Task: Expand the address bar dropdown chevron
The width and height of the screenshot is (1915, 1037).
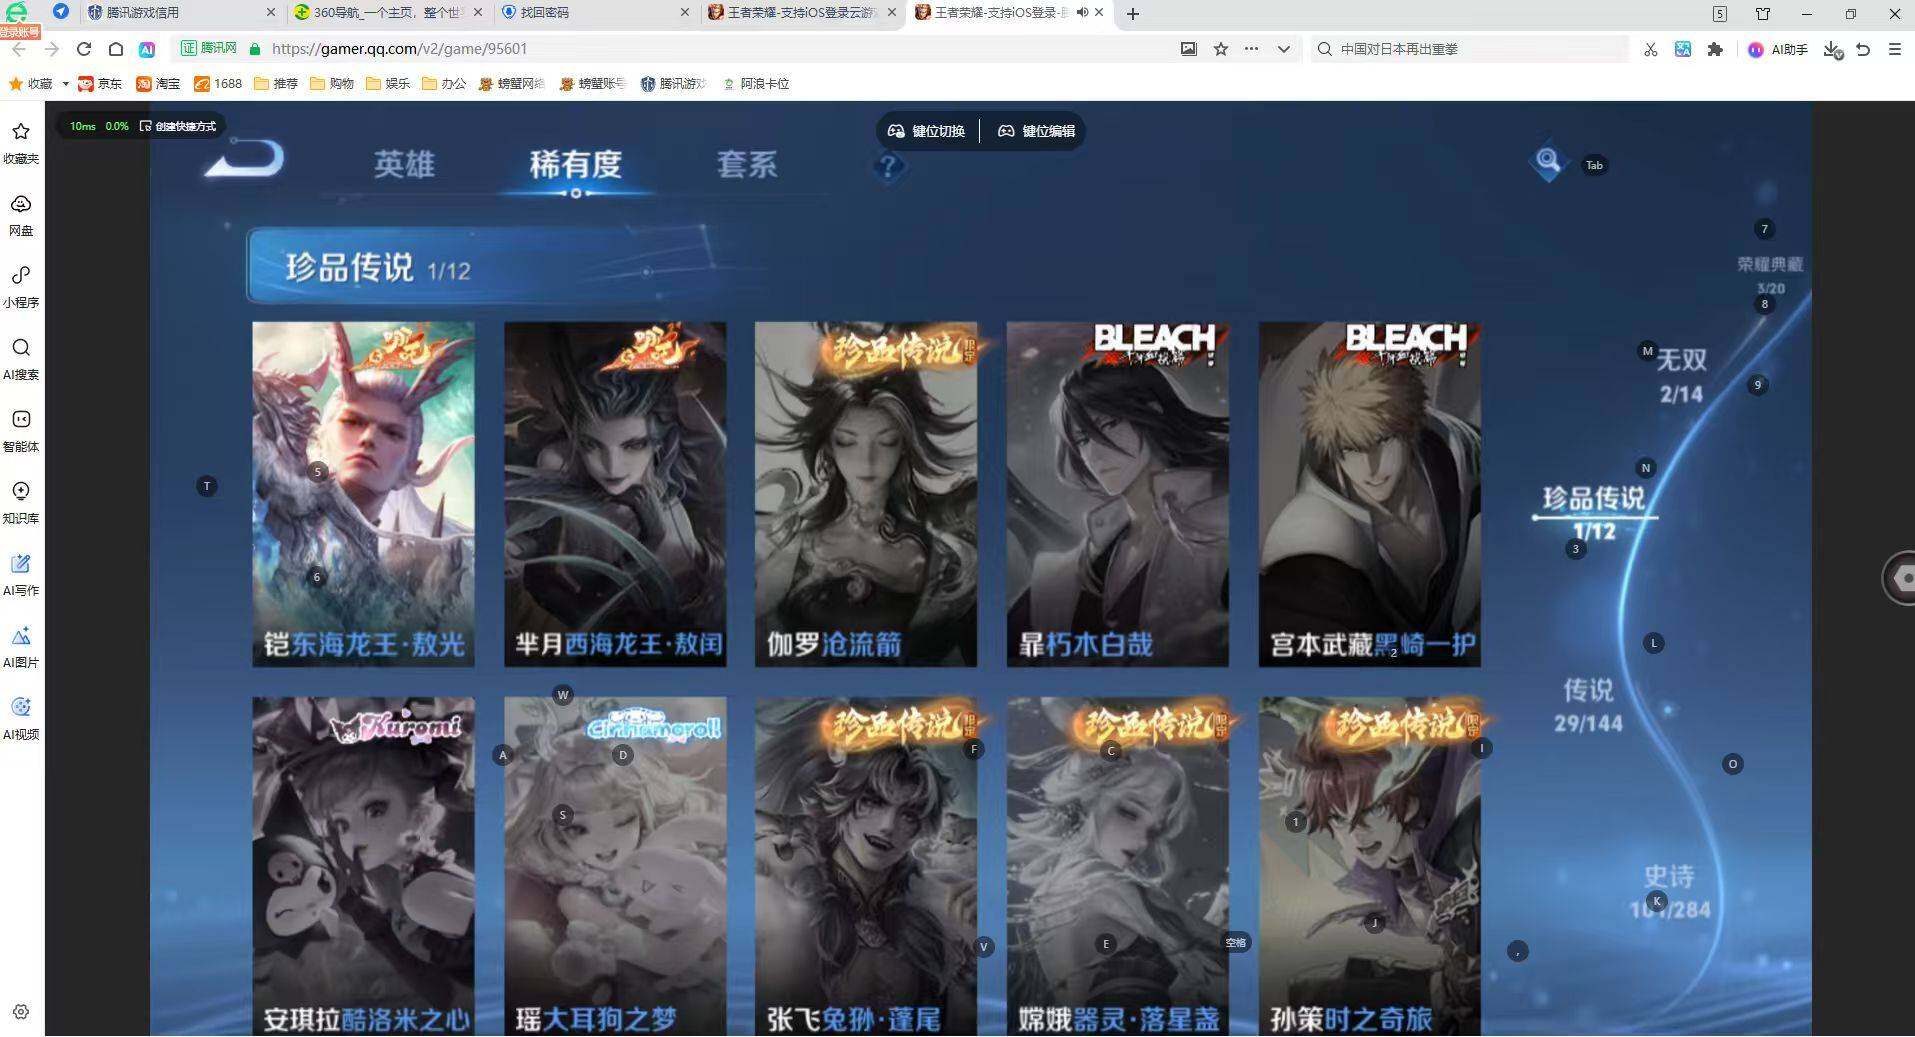Action: tap(1283, 49)
